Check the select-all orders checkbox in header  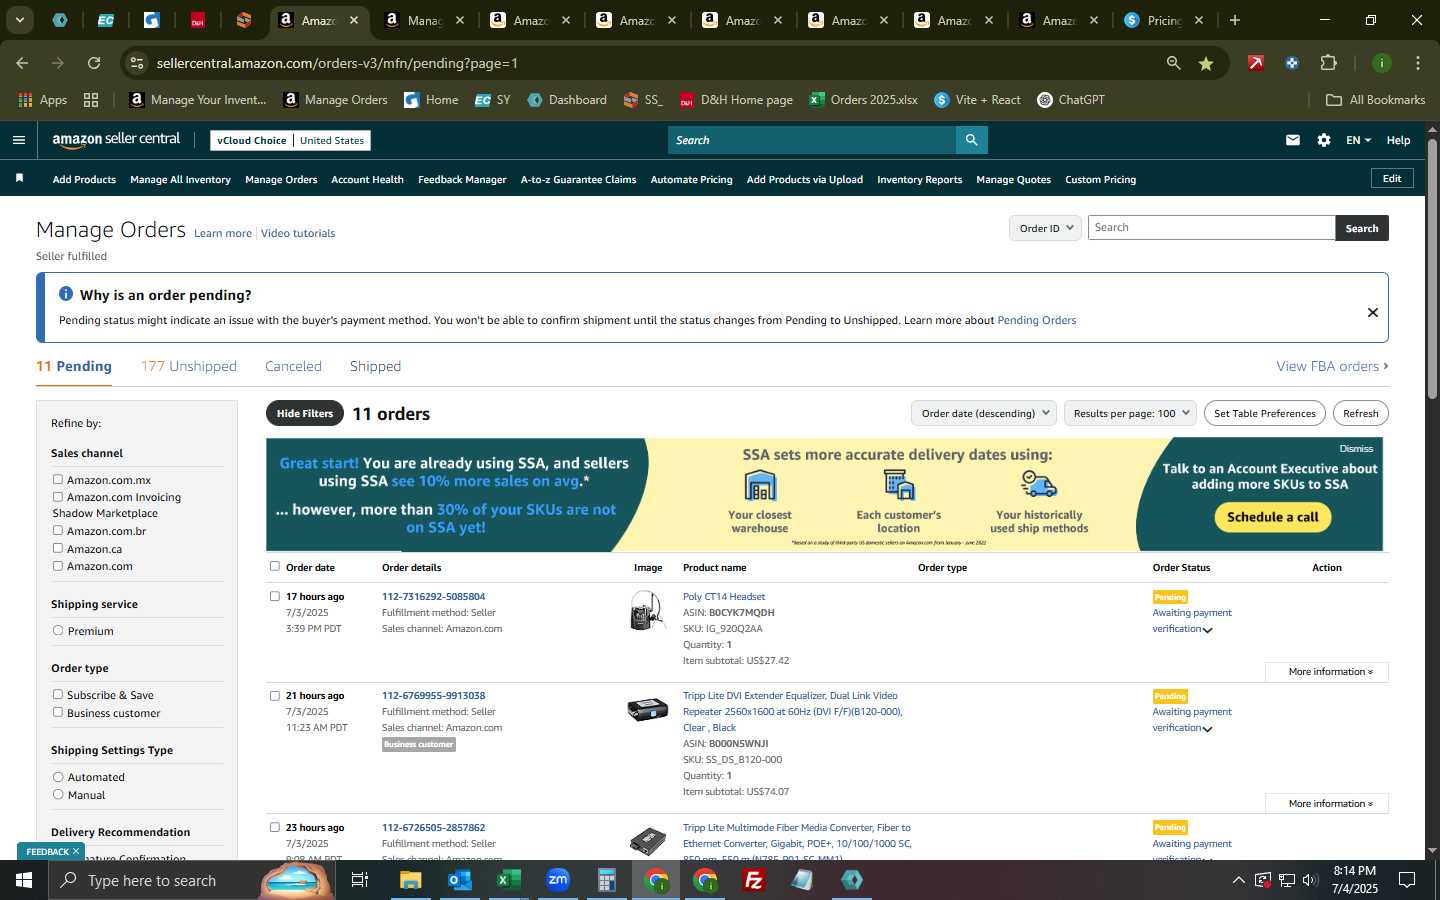(275, 566)
